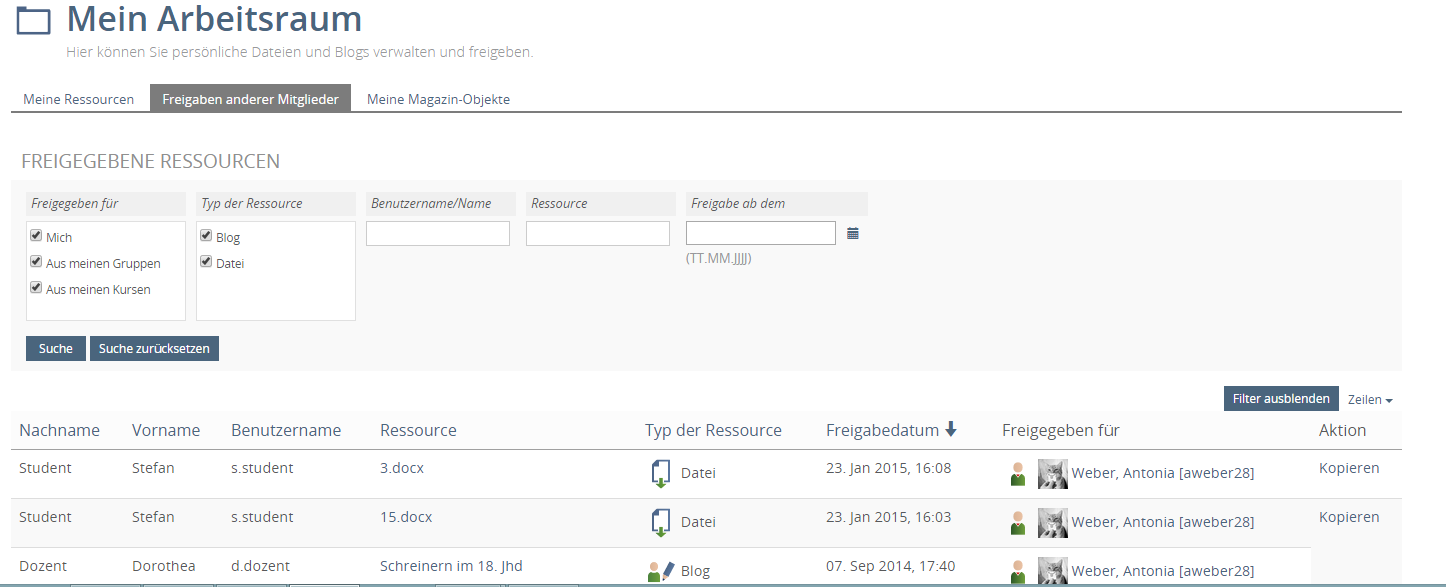Click the user icon in the 3.docx row
The width and height of the screenshot is (1446, 587).
1018,474
